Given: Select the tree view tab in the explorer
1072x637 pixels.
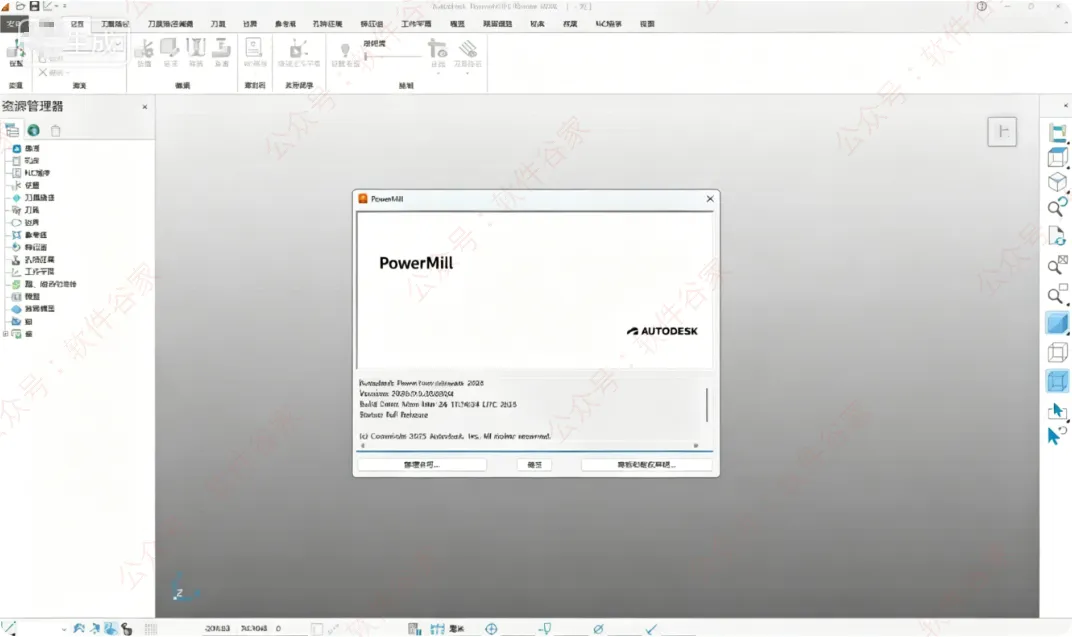Looking at the screenshot, I should coord(12,130).
